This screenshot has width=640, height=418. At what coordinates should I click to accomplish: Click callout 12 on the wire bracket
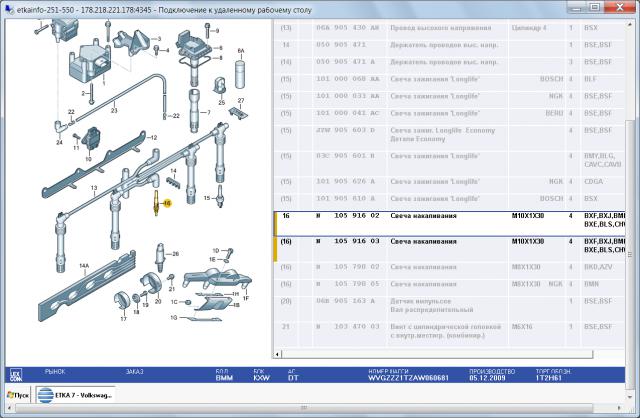[x=153, y=138]
